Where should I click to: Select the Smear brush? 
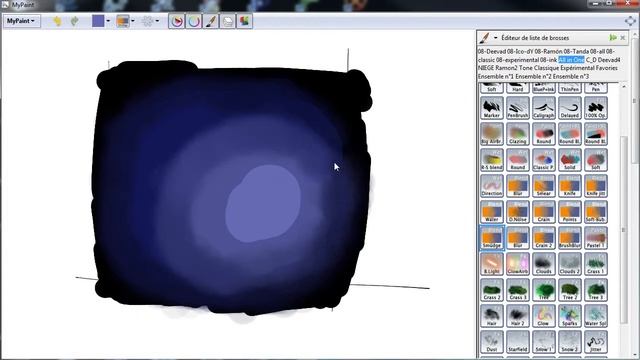[x=544, y=186]
